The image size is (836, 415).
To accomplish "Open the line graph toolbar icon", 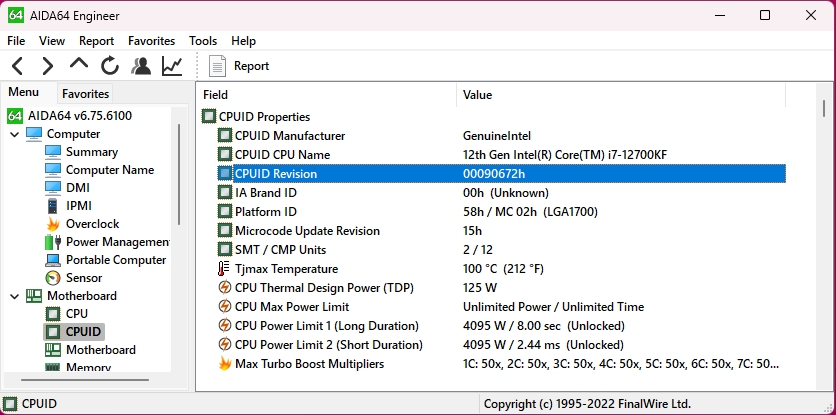I will click(x=172, y=66).
